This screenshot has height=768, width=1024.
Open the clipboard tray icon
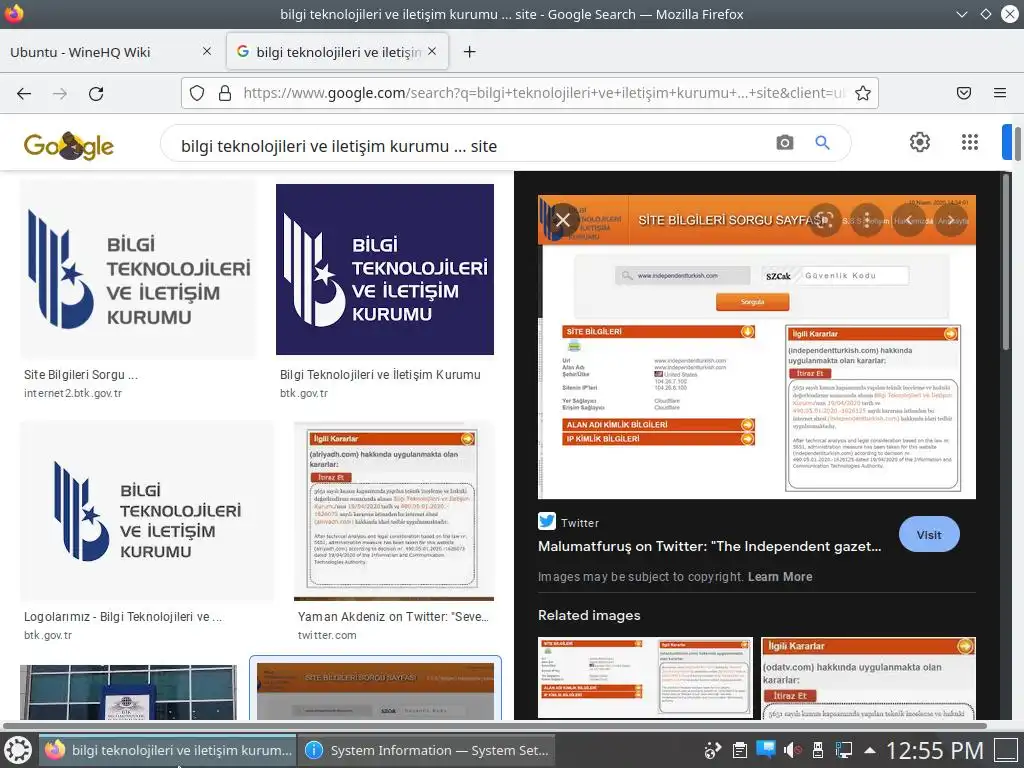click(x=739, y=750)
